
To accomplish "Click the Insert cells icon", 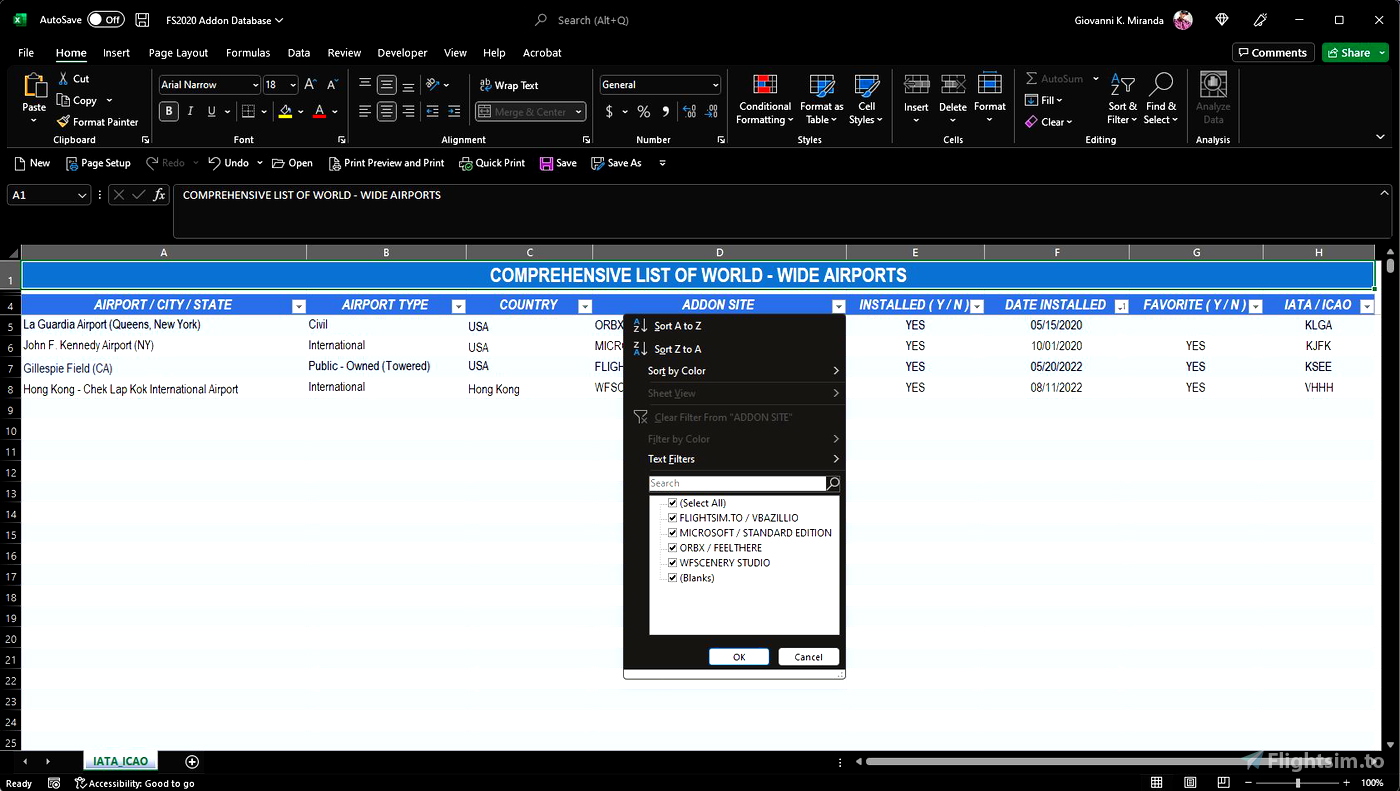I will (x=916, y=85).
